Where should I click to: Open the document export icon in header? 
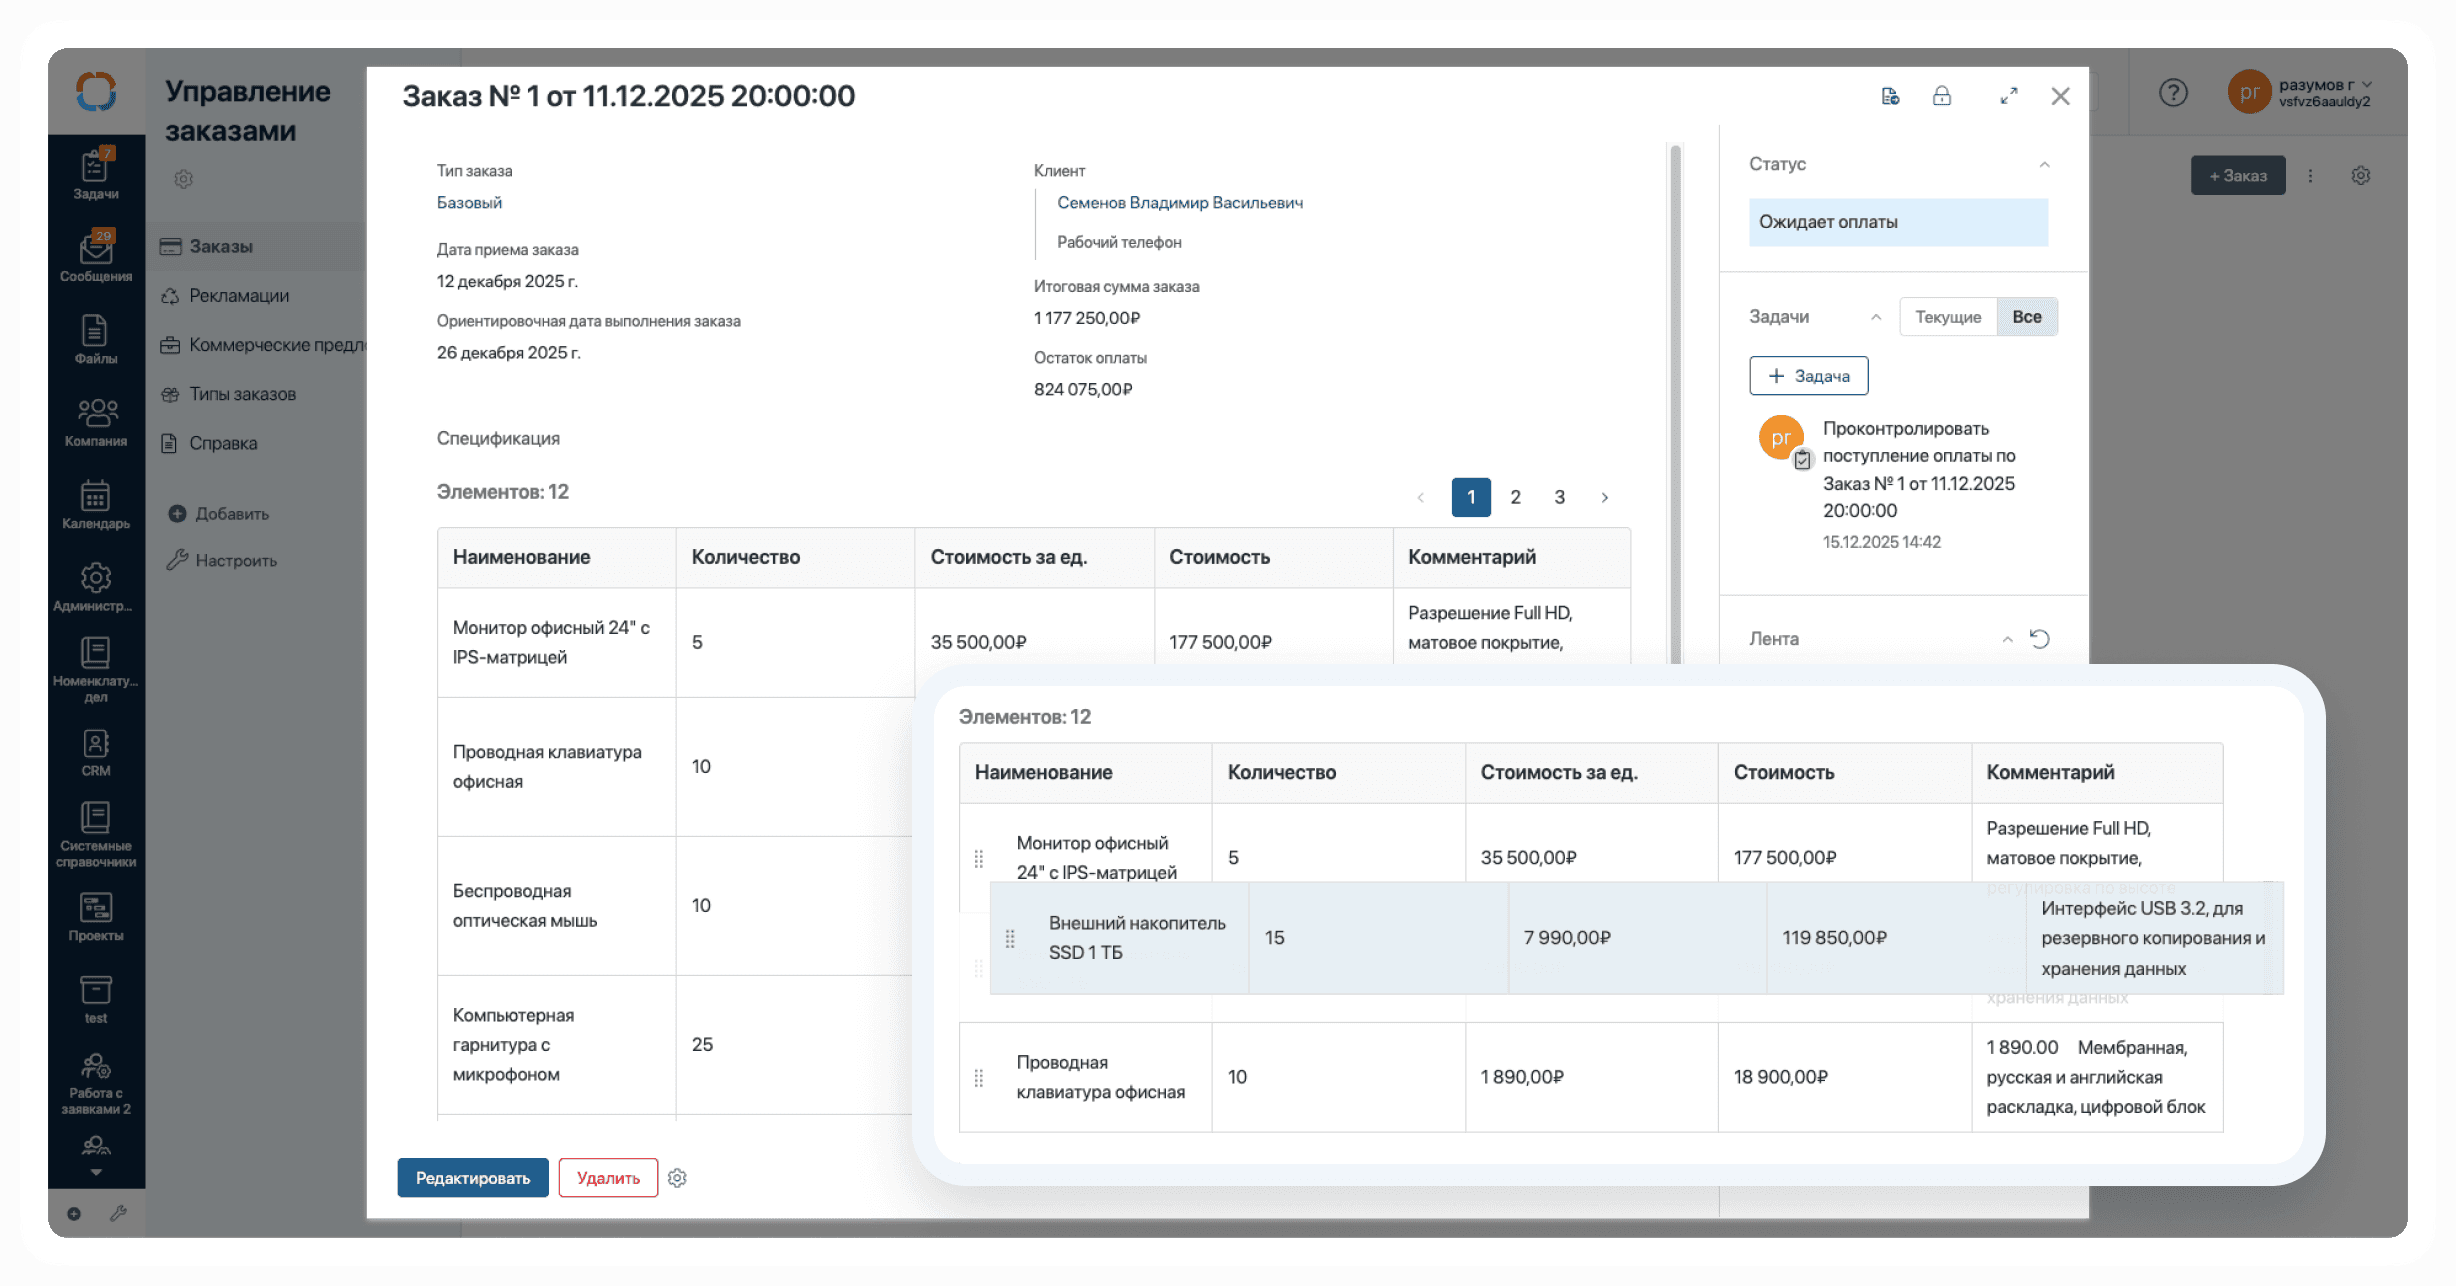click(x=1890, y=96)
